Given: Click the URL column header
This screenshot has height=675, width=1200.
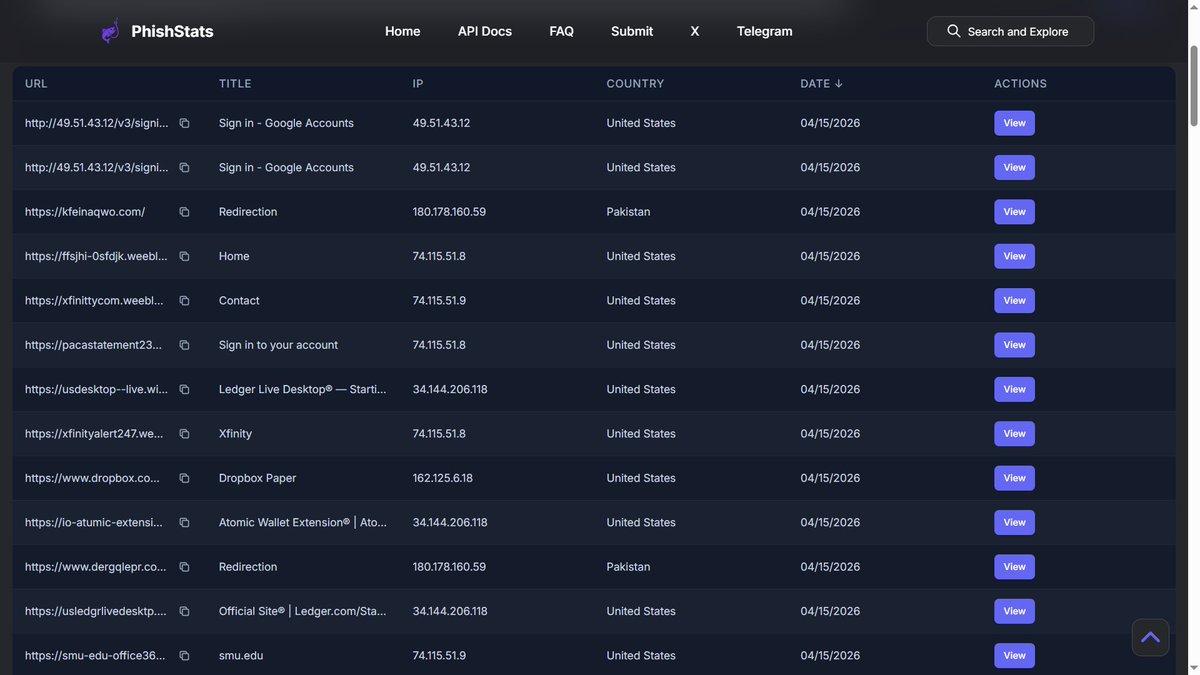Looking at the screenshot, I should 36,84.
